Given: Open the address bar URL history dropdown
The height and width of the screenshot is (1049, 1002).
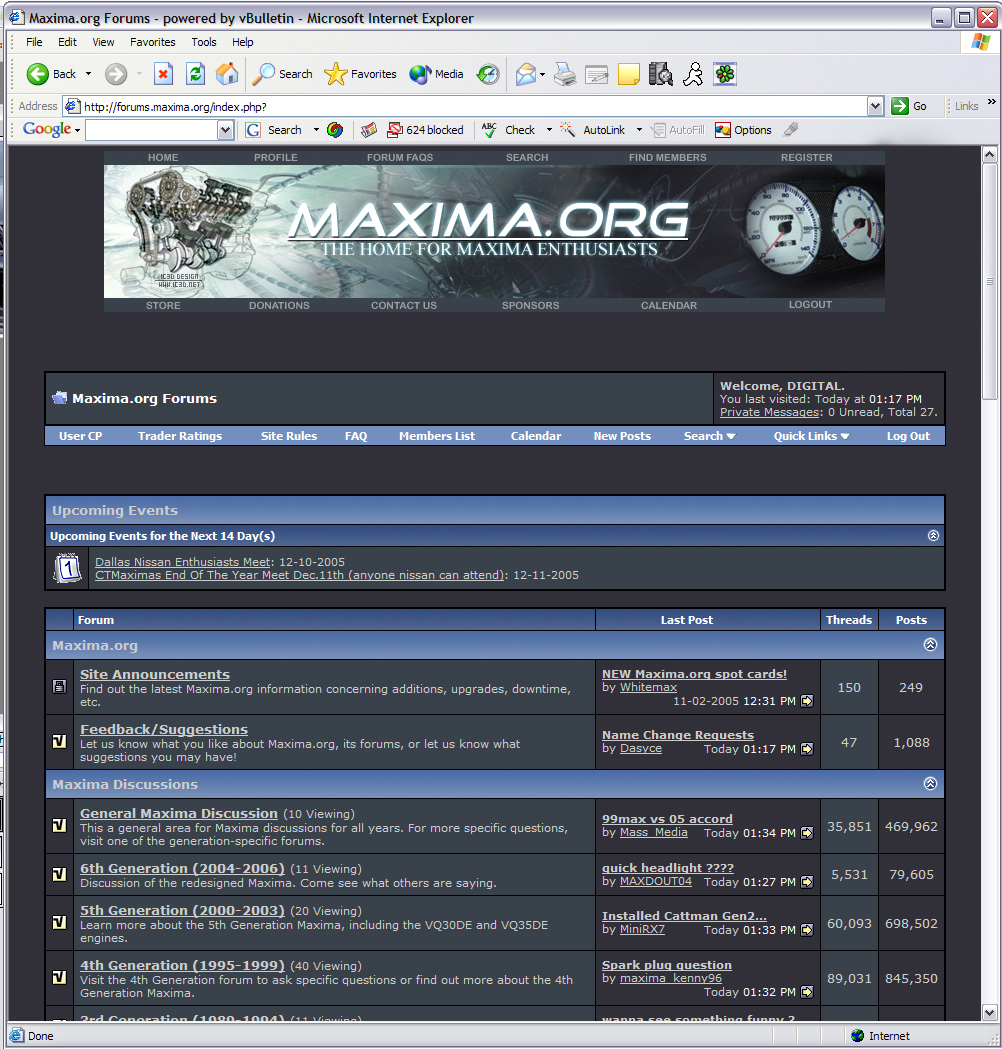Looking at the screenshot, I should tap(876, 106).
